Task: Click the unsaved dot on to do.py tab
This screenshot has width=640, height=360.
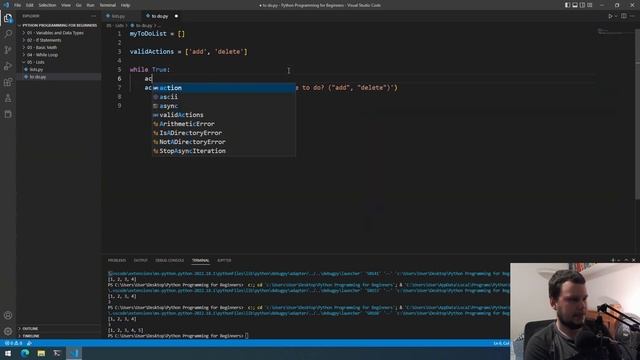Action: 176,16
